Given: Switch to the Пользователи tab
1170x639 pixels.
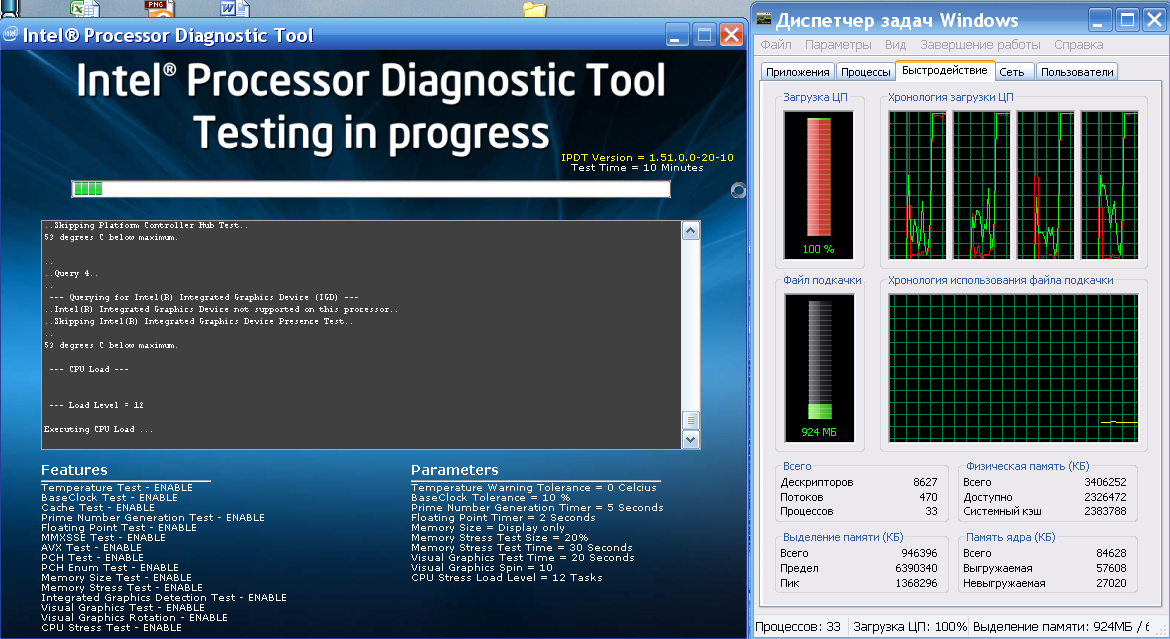Looking at the screenshot, I should click(1077, 72).
